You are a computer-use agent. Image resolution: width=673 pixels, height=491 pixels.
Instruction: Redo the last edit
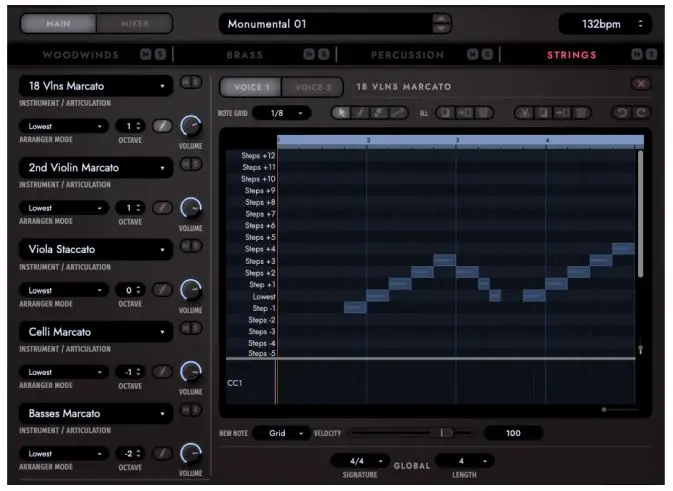point(642,113)
